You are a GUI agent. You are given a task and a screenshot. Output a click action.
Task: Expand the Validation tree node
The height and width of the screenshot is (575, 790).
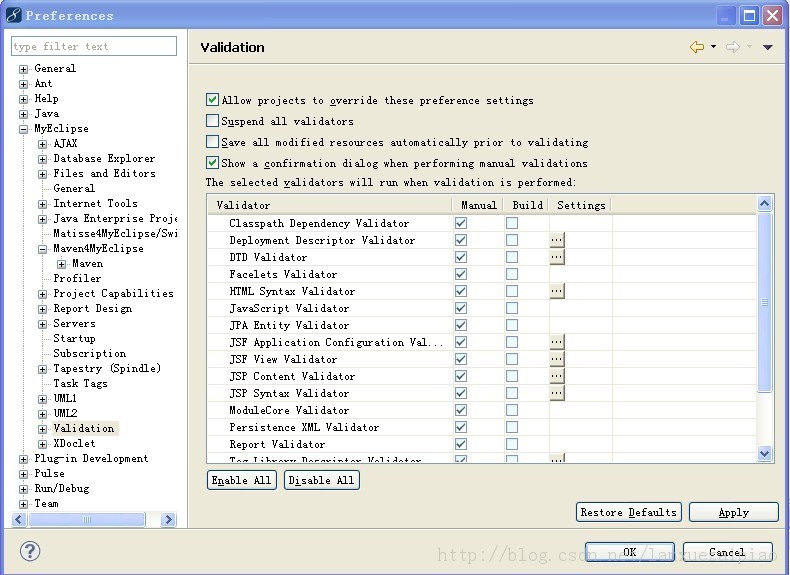(42, 429)
